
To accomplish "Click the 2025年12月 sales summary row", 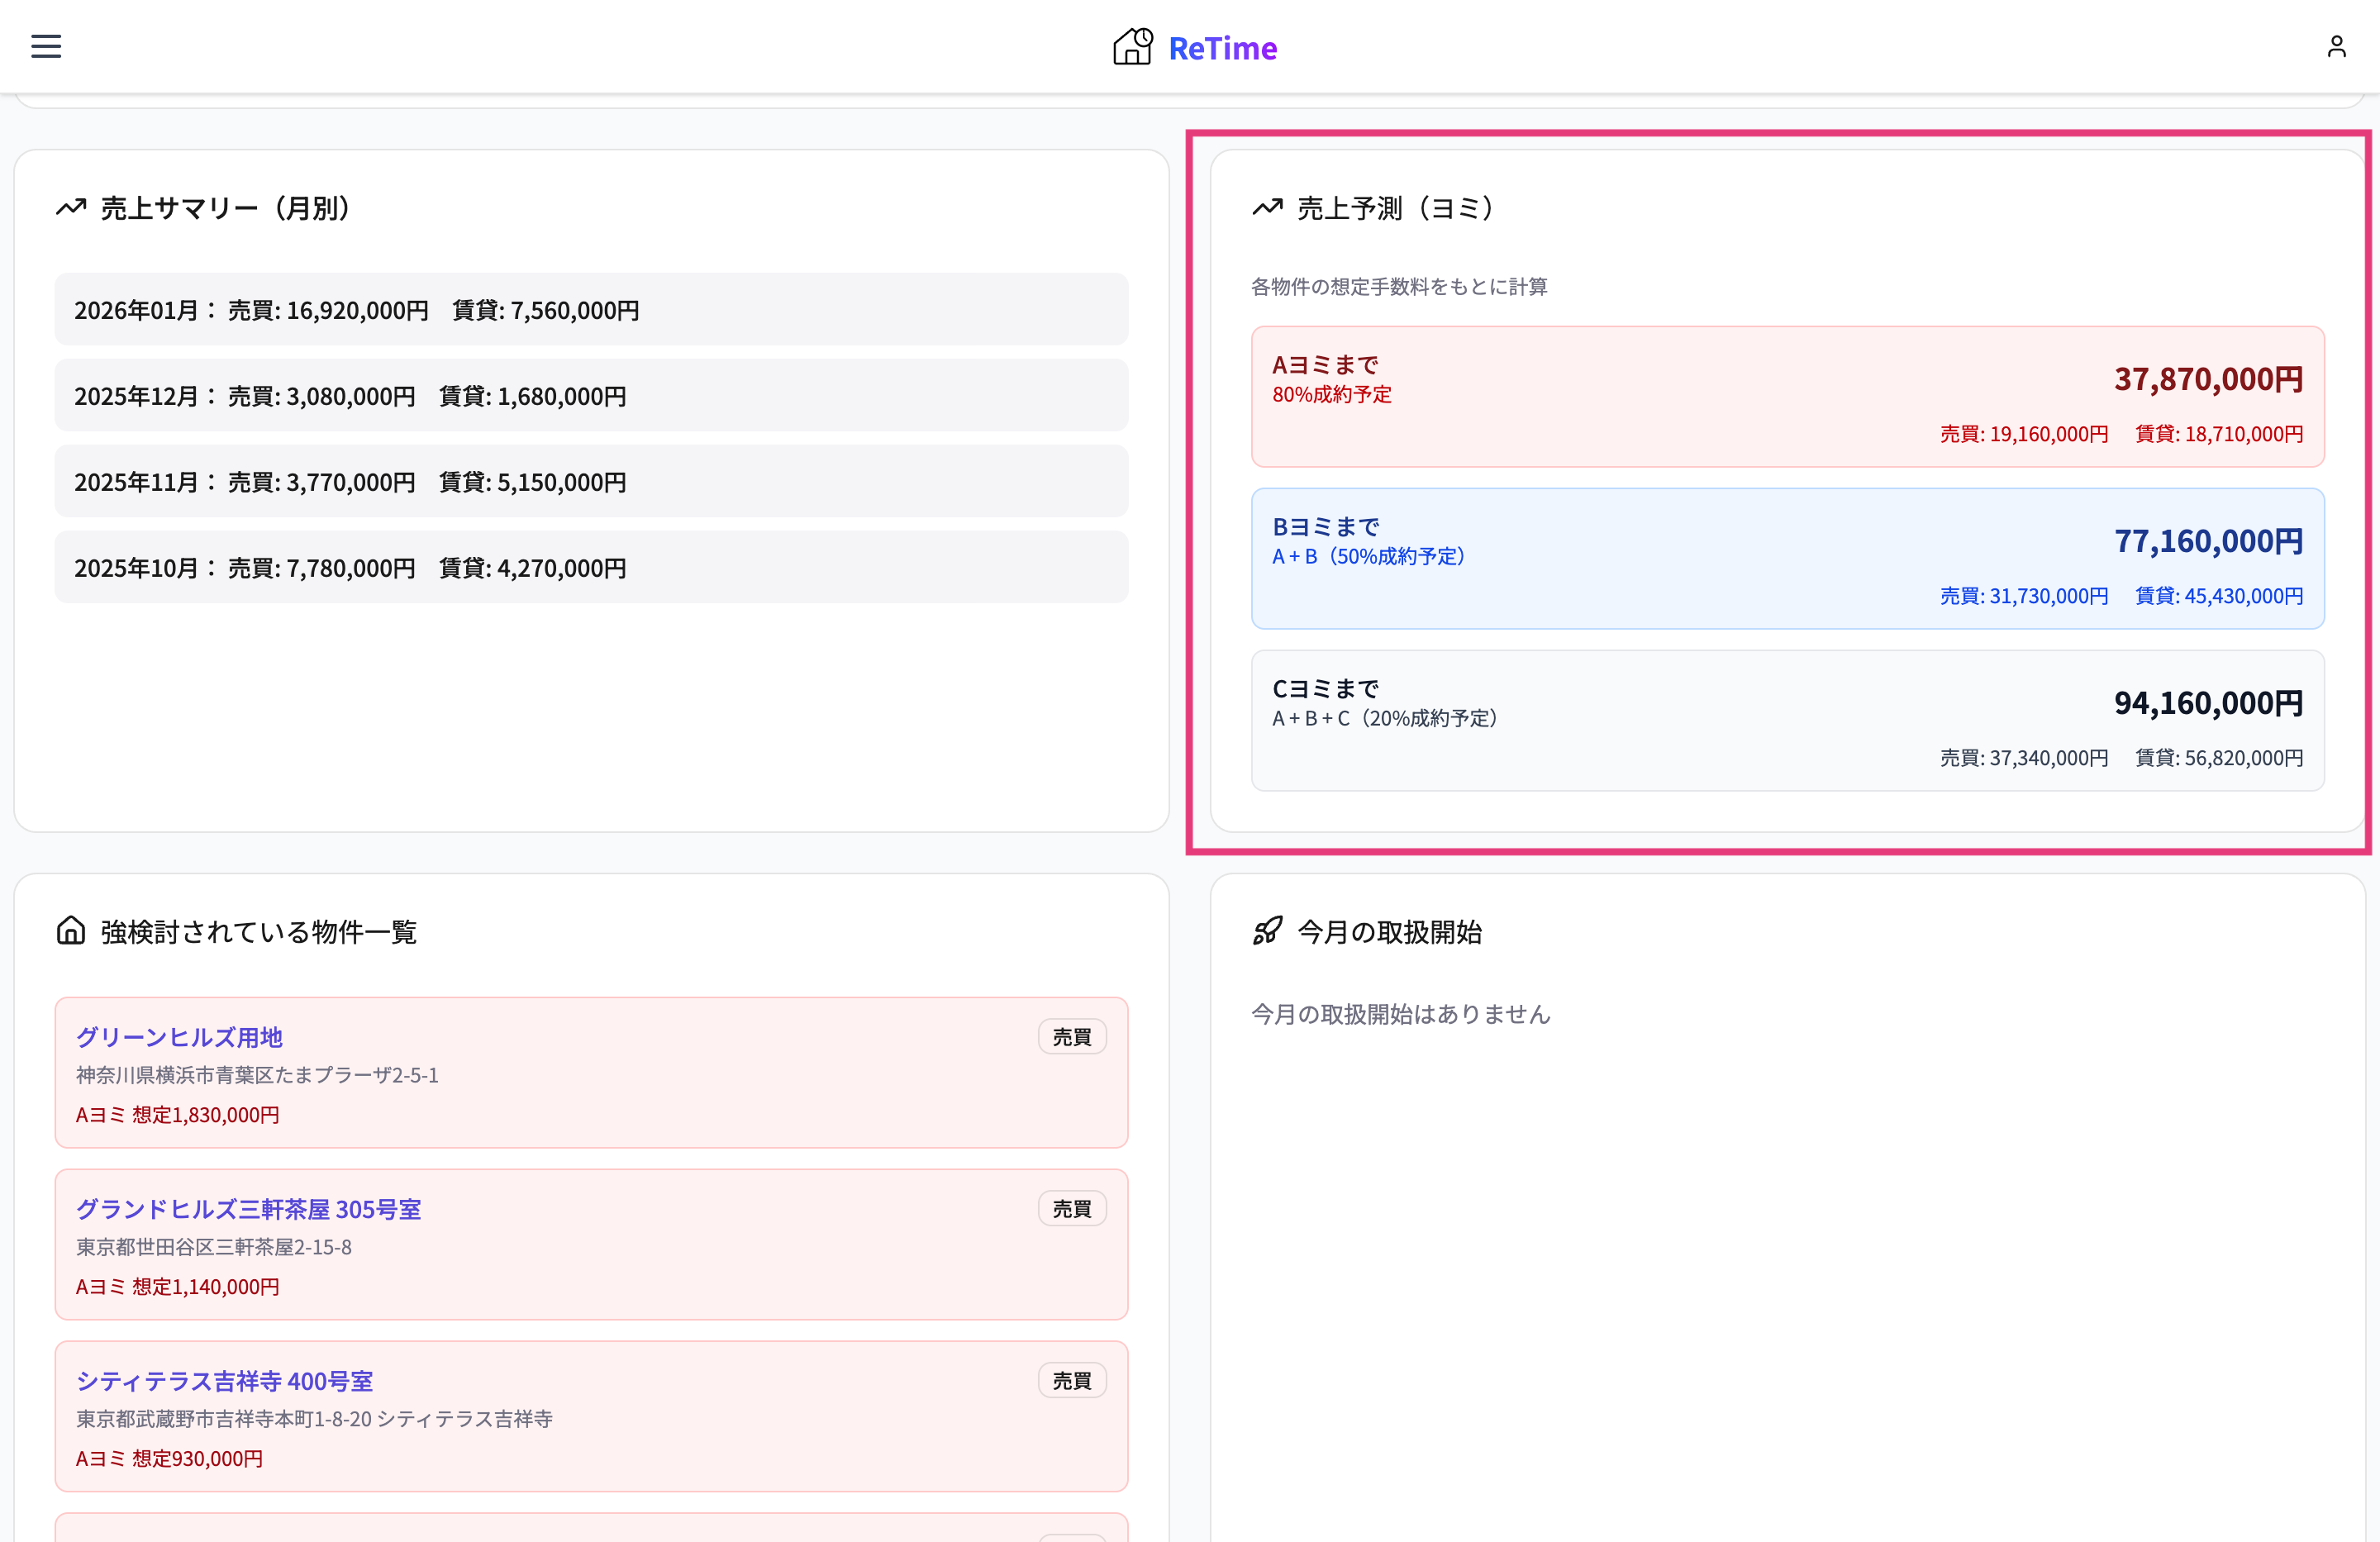I will pos(590,396).
